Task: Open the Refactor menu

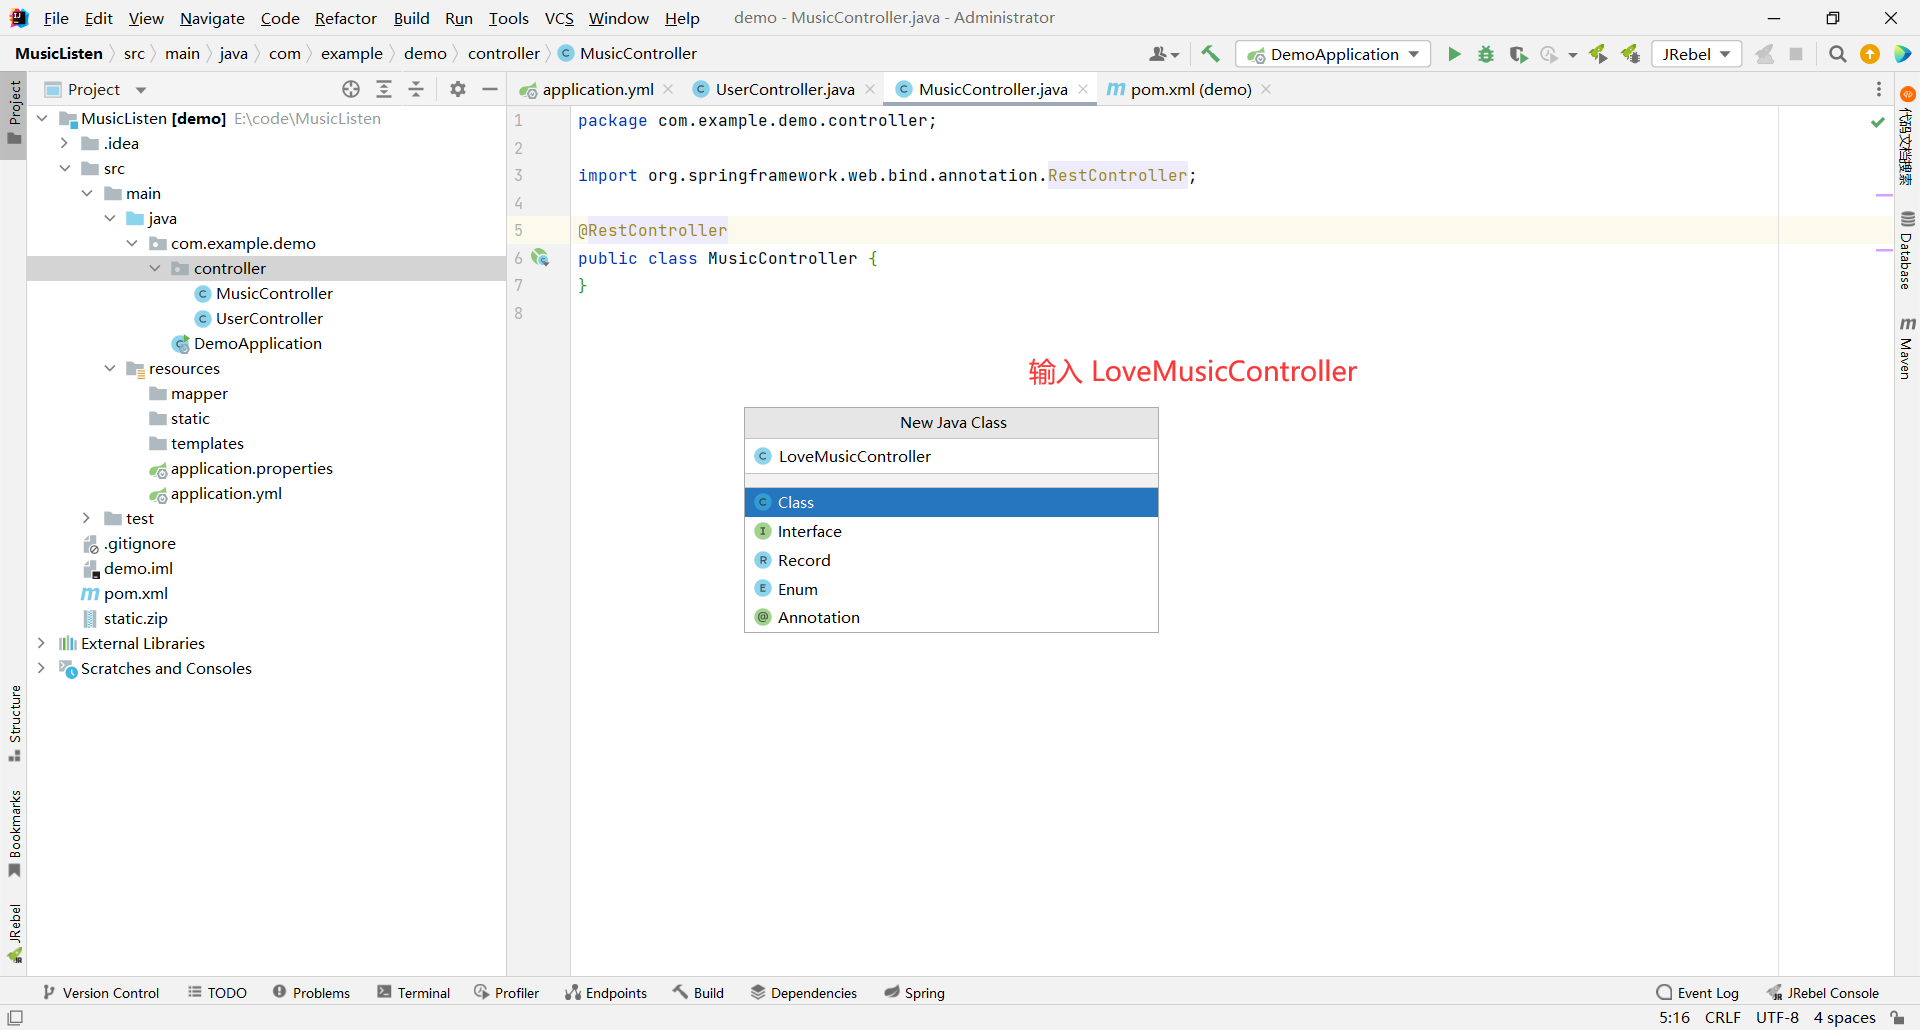Action: [345, 18]
